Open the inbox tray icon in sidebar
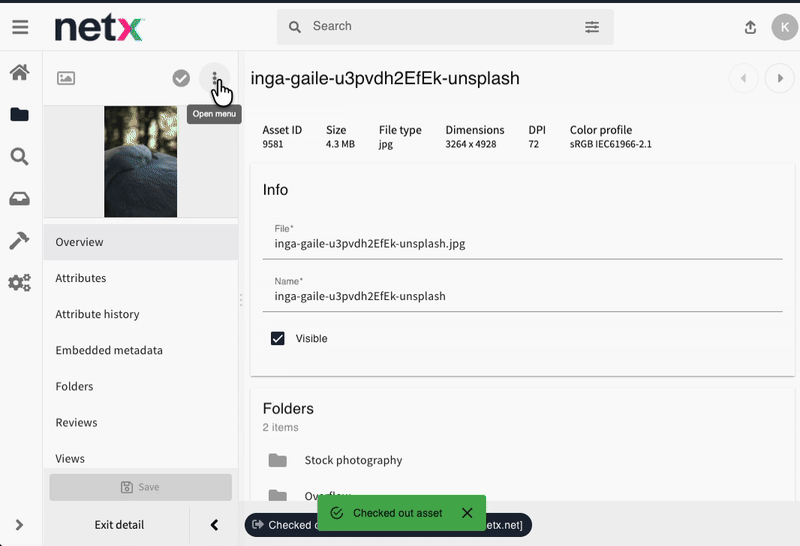The image size is (800, 546). coord(19,199)
